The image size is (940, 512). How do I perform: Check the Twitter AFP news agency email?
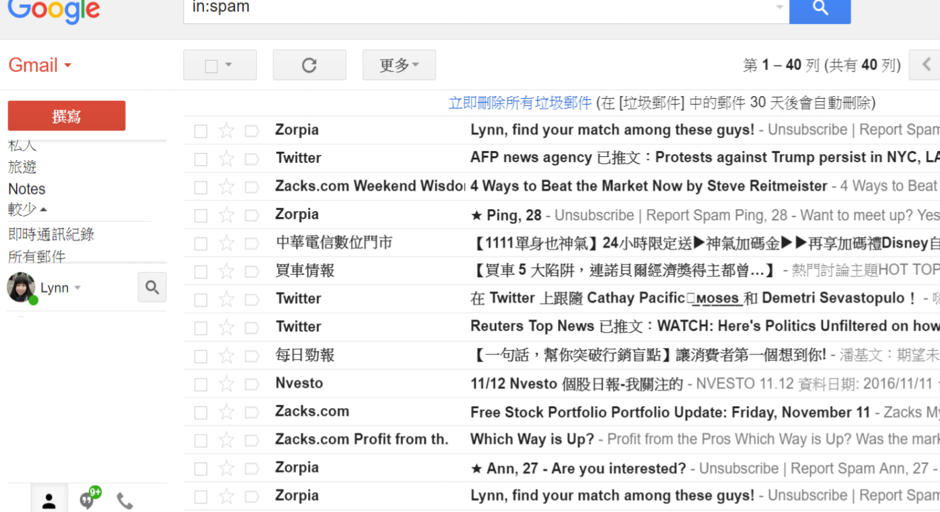201,159
